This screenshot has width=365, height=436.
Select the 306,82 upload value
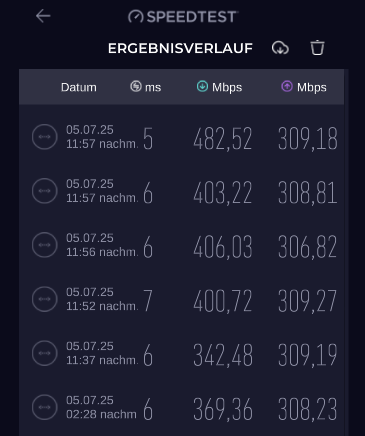coord(307,247)
